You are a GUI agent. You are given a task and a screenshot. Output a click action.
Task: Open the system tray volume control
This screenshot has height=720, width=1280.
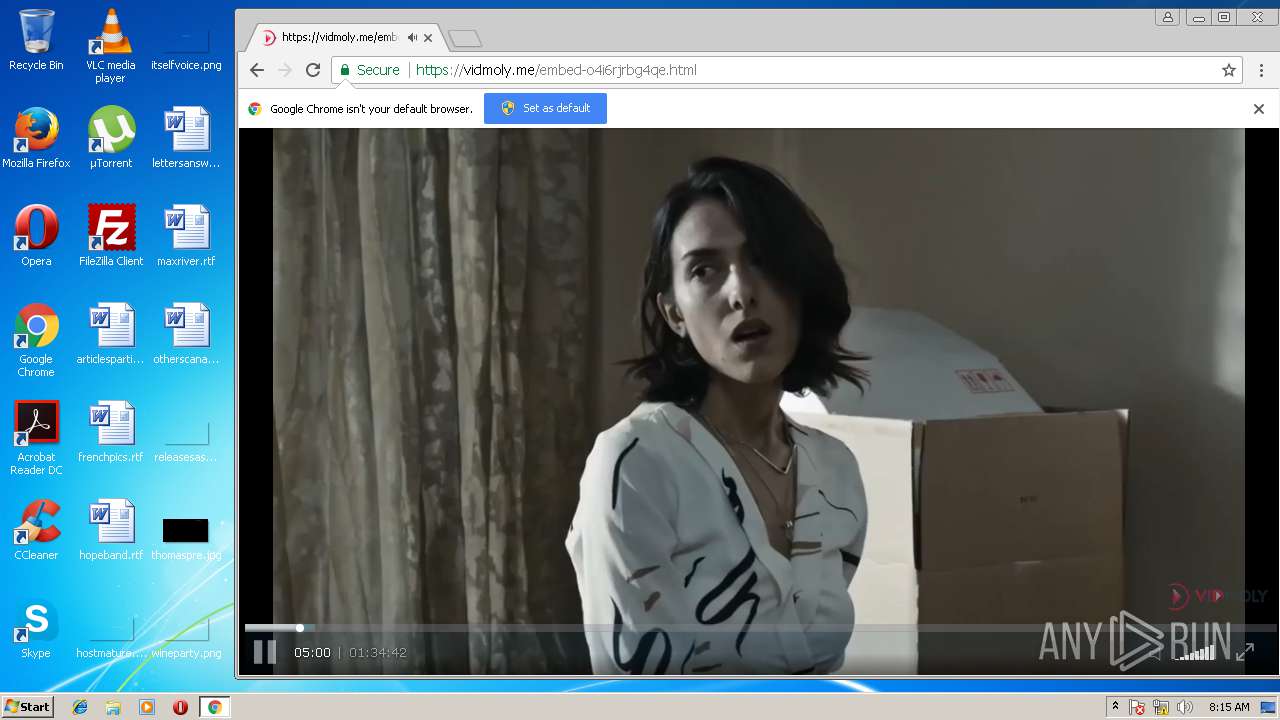point(1185,707)
